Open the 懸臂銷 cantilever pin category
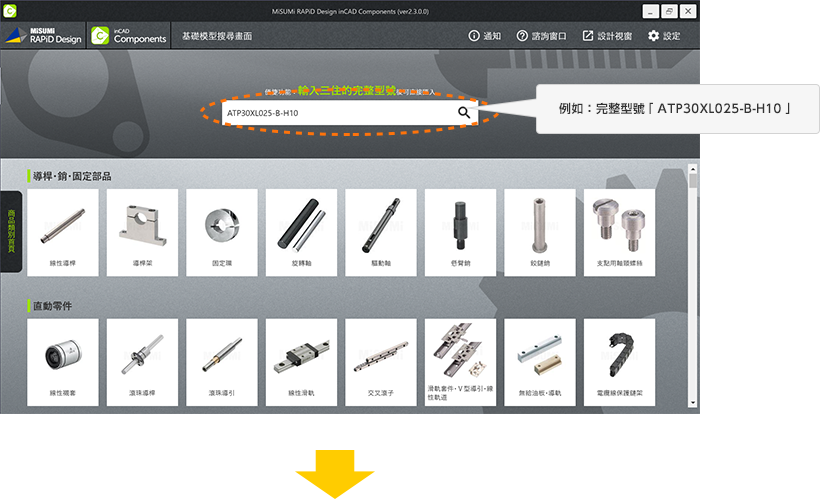The height and width of the screenshot is (499, 820). coord(460,232)
